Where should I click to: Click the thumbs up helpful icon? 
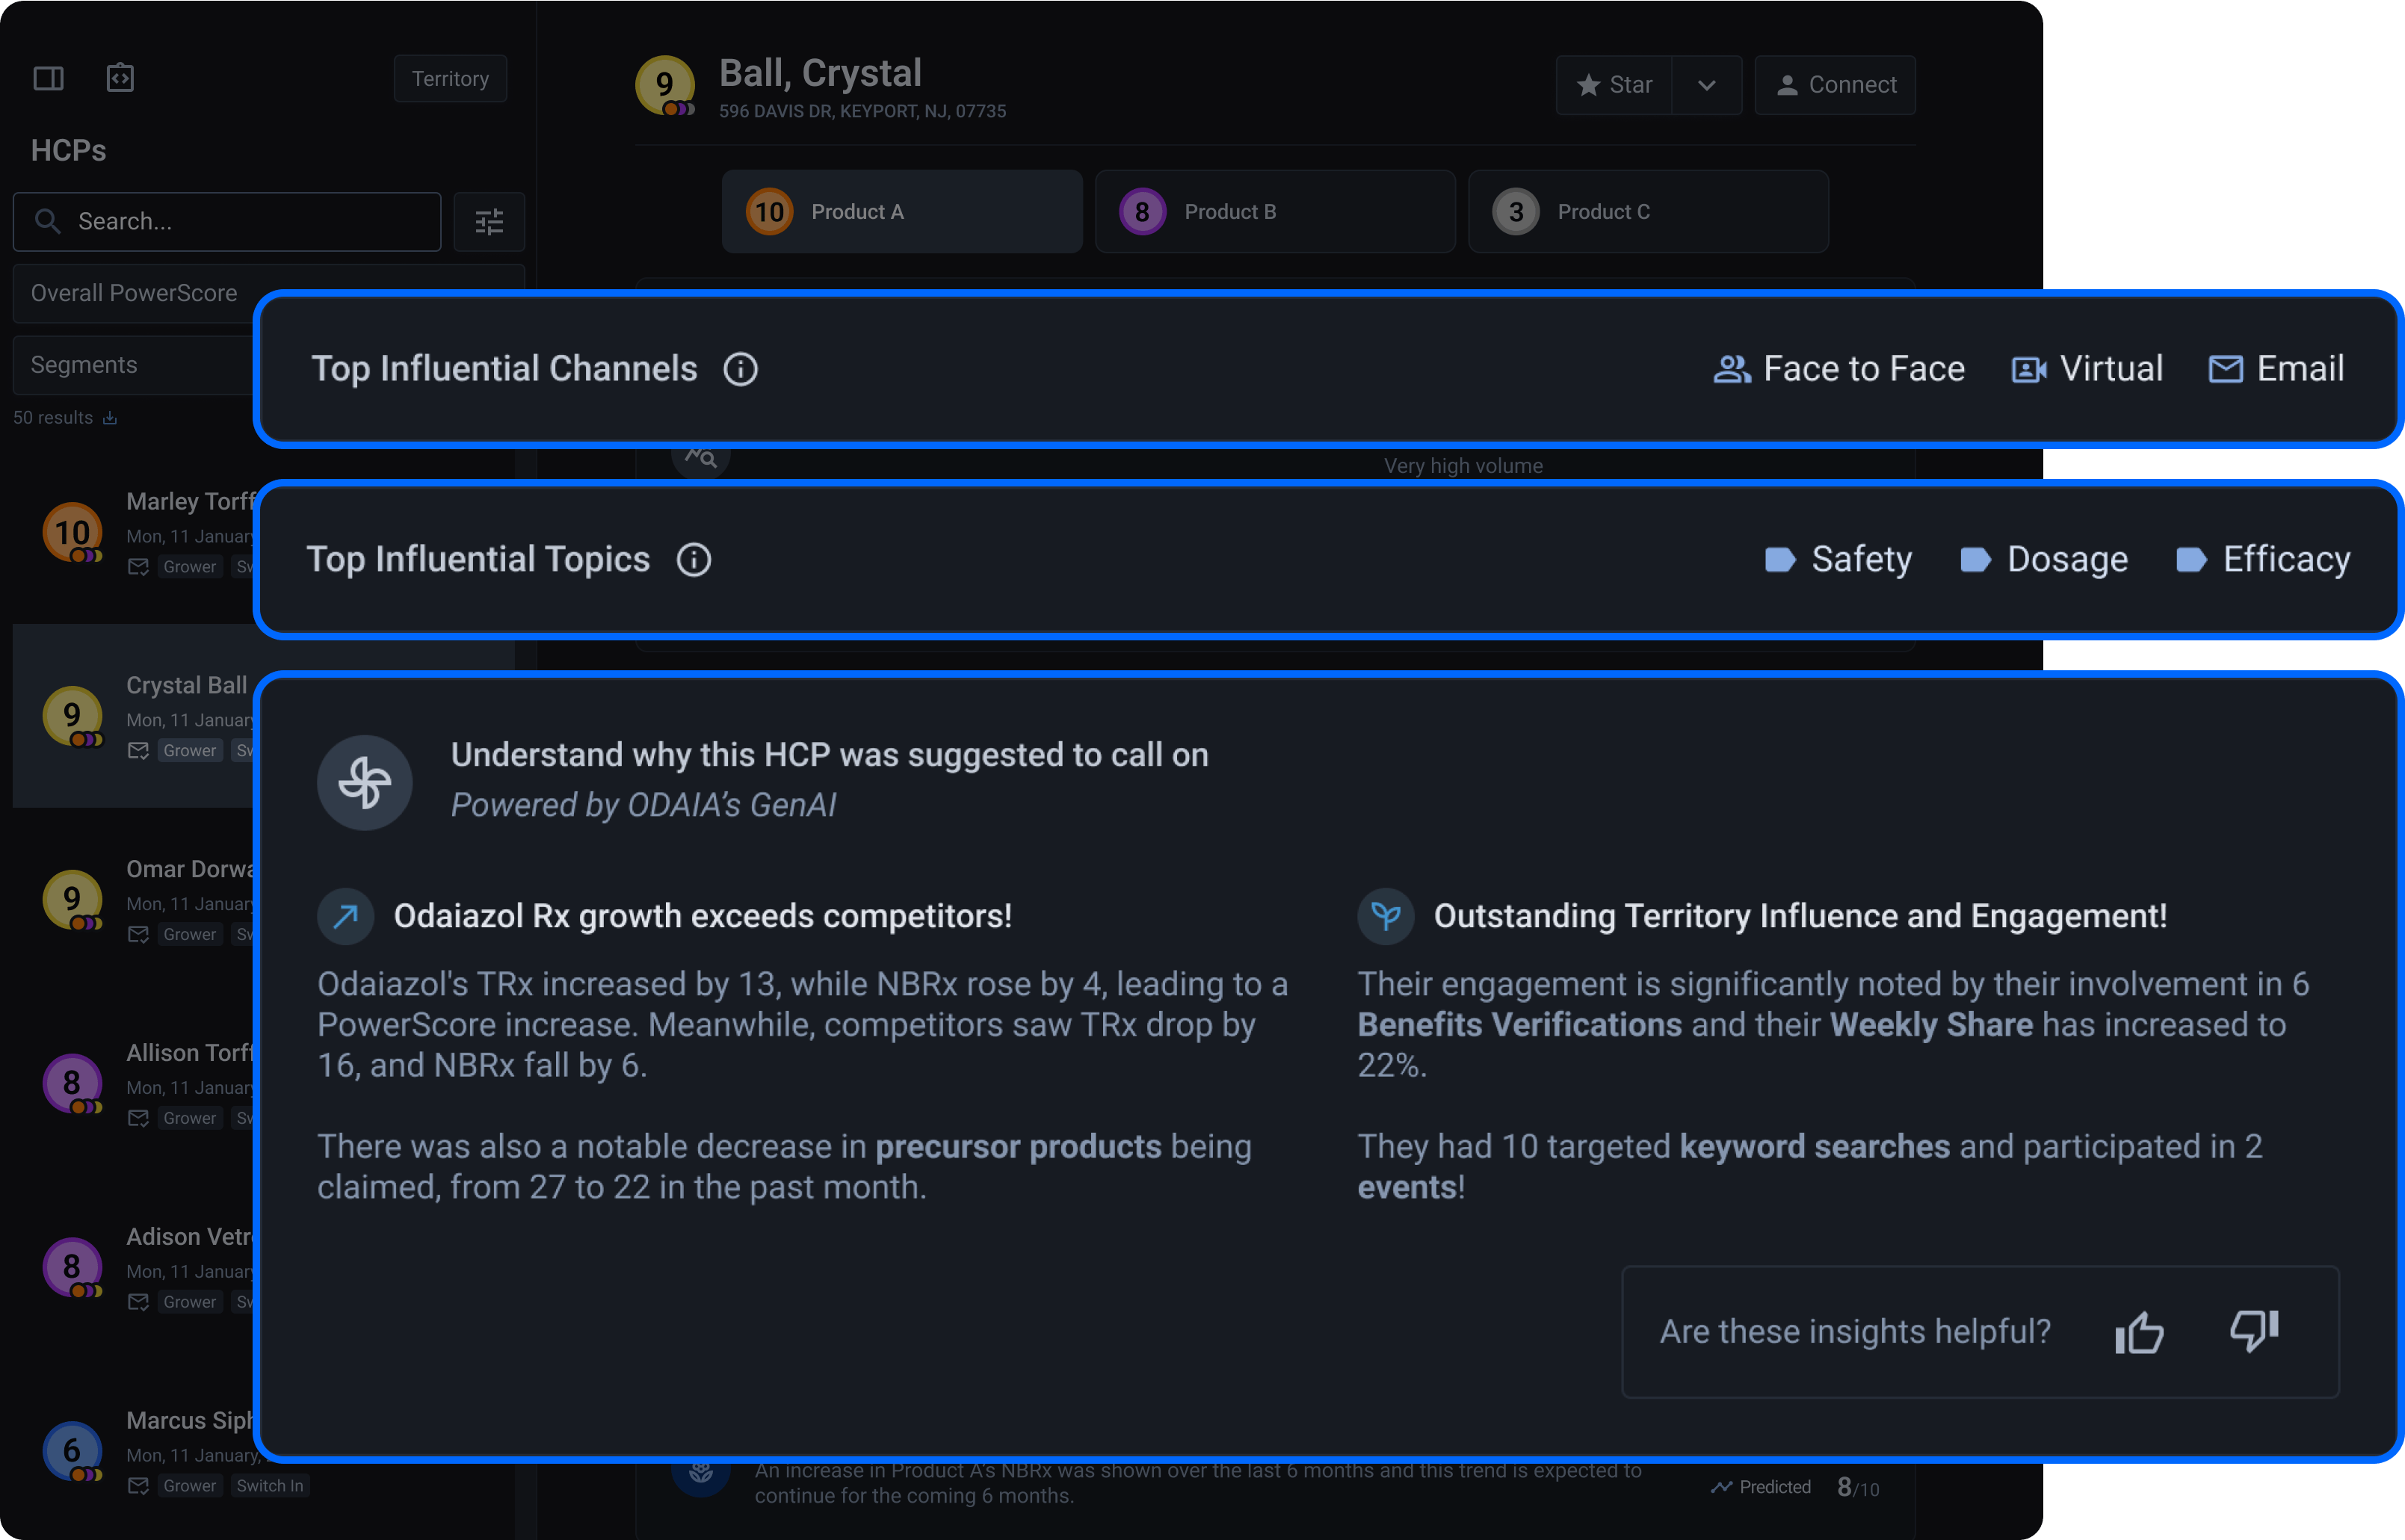click(2139, 1331)
